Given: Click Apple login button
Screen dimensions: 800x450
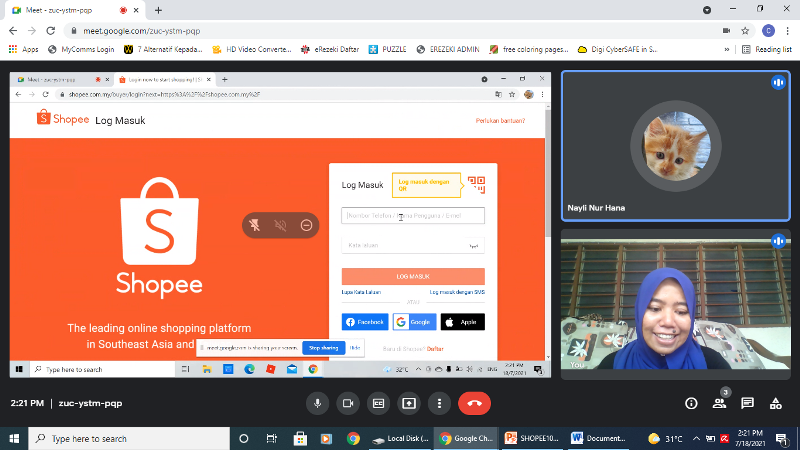Looking at the screenshot, I should pos(462,322).
